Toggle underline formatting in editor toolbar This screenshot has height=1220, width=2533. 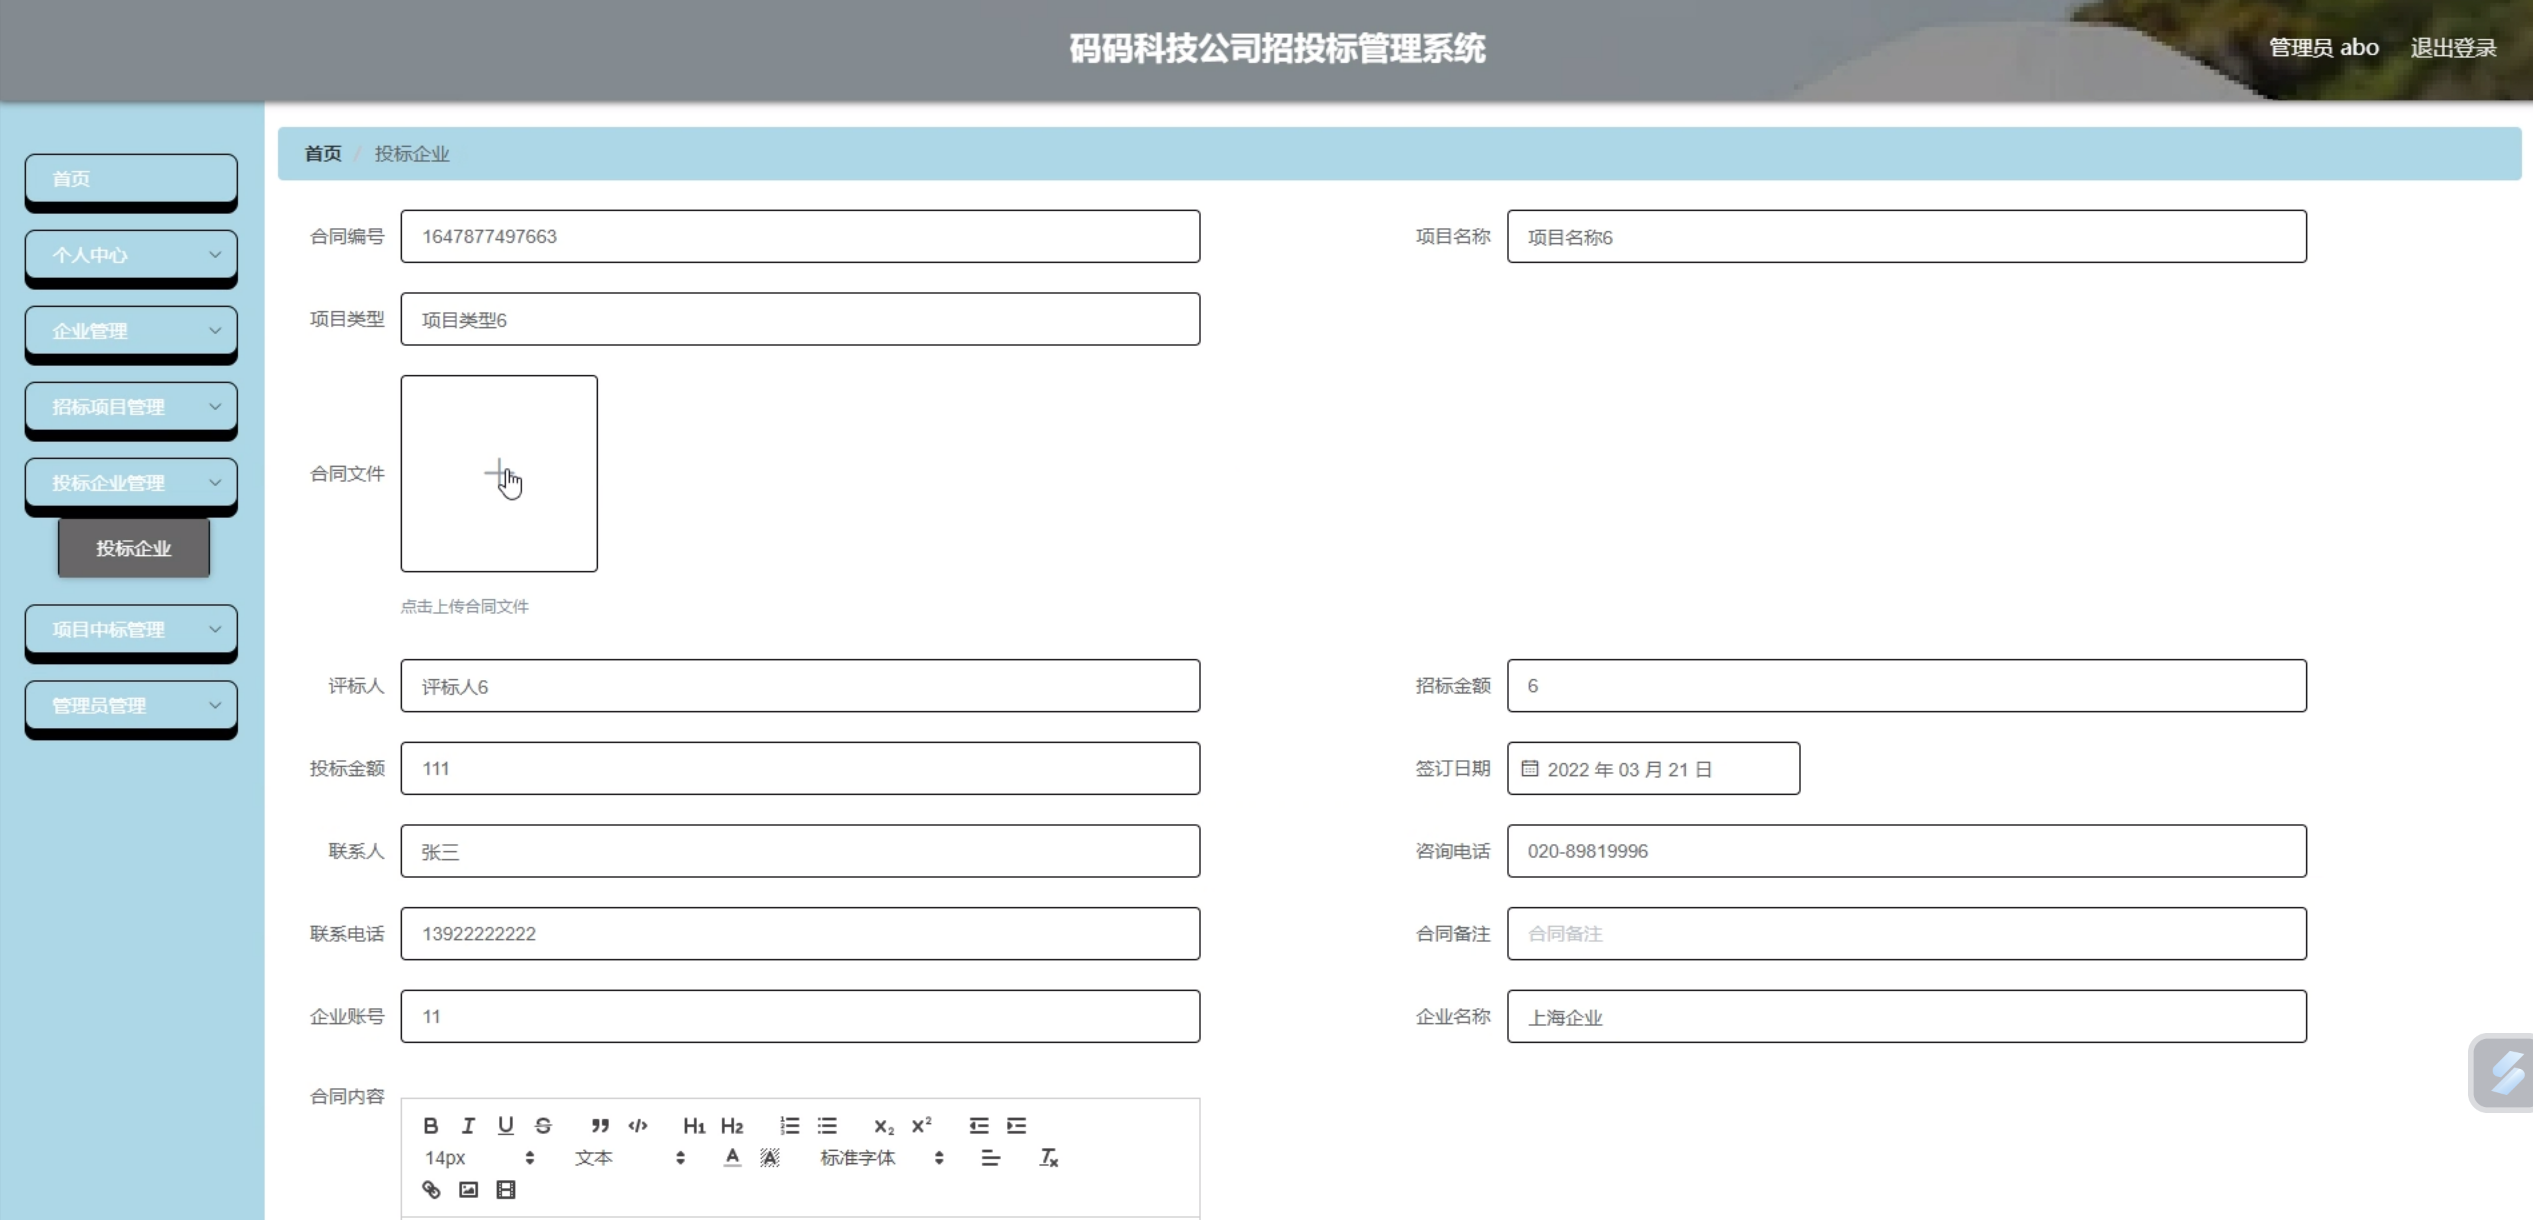506,1126
